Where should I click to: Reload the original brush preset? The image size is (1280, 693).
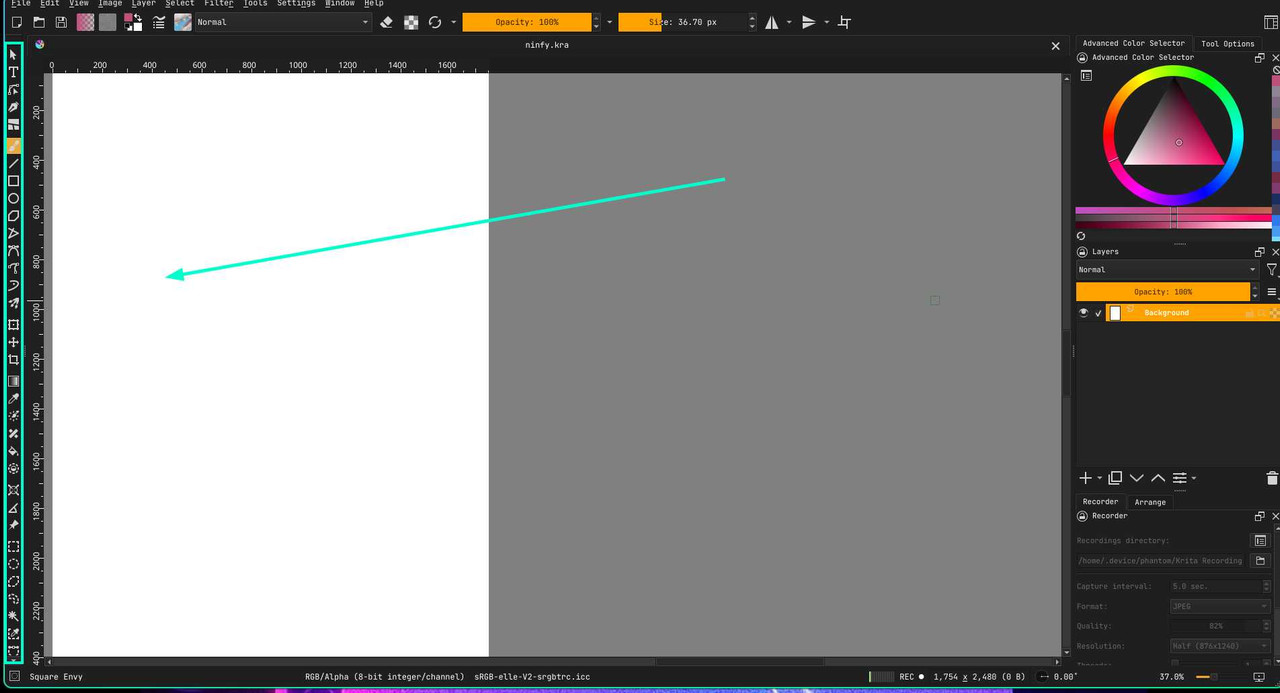point(435,22)
